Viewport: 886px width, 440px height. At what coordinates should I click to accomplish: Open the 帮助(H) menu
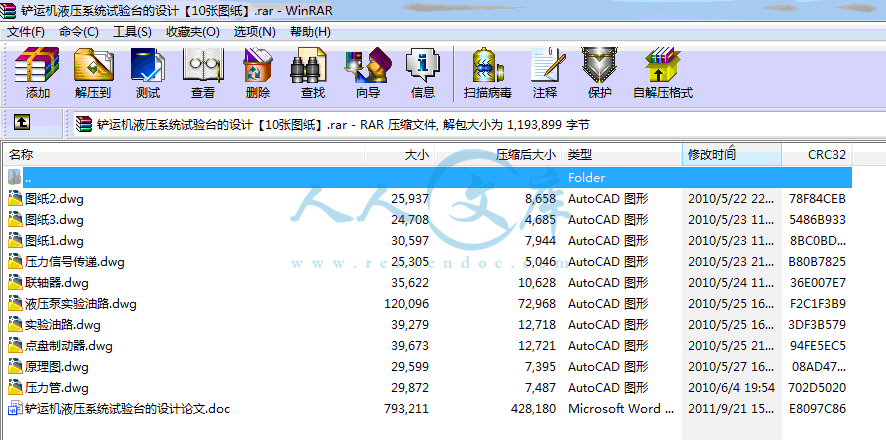click(310, 32)
